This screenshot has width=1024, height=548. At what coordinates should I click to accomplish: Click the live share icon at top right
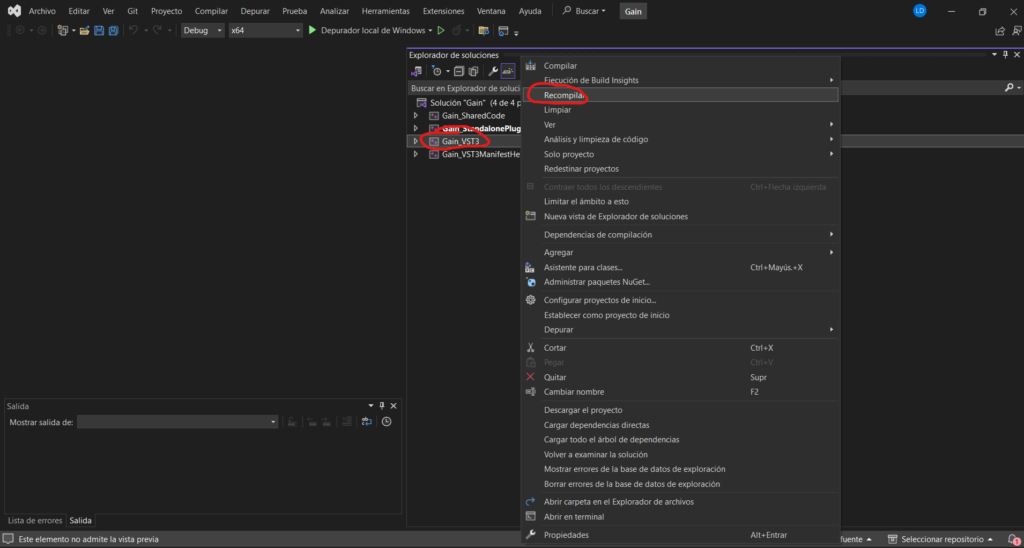pos(1000,31)
